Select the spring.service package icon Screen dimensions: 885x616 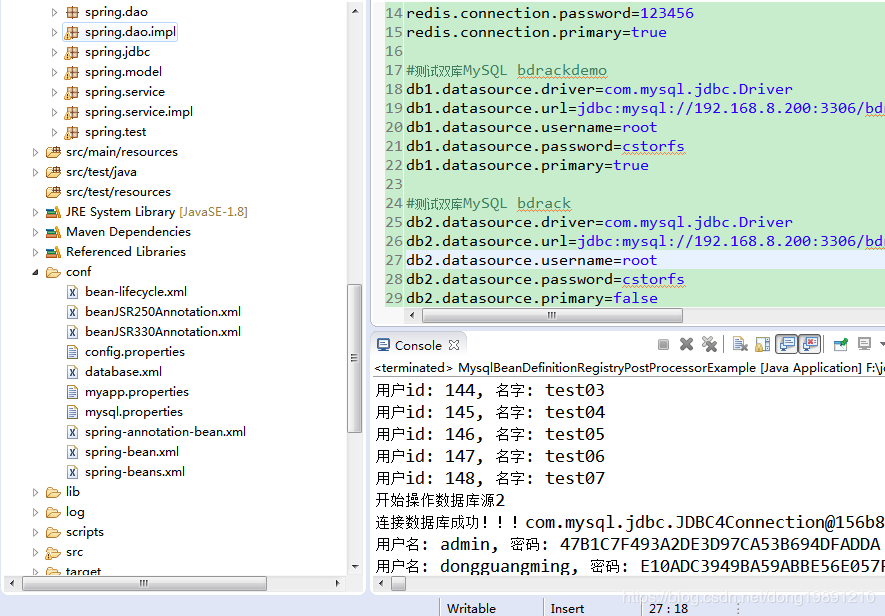72,92
